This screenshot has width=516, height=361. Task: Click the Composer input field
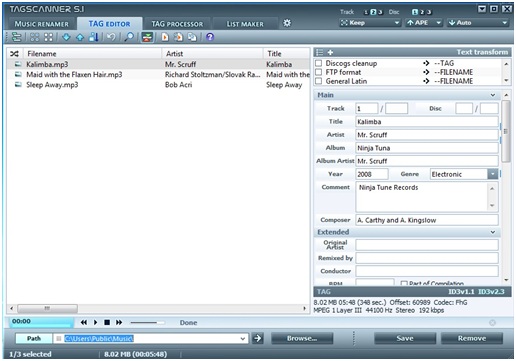coord(427,220)
